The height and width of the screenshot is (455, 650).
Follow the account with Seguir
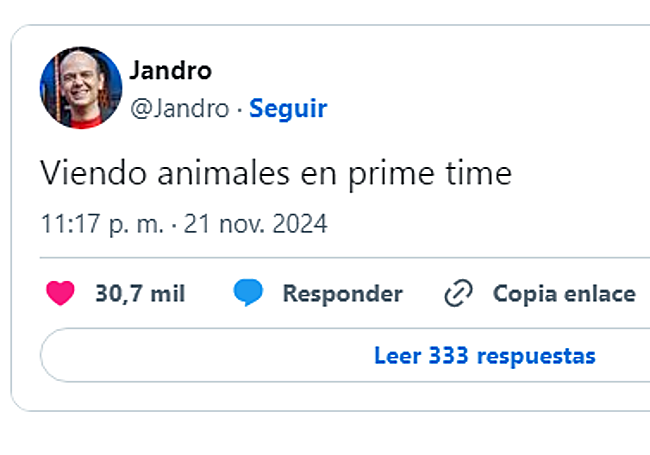pos(288,108)
